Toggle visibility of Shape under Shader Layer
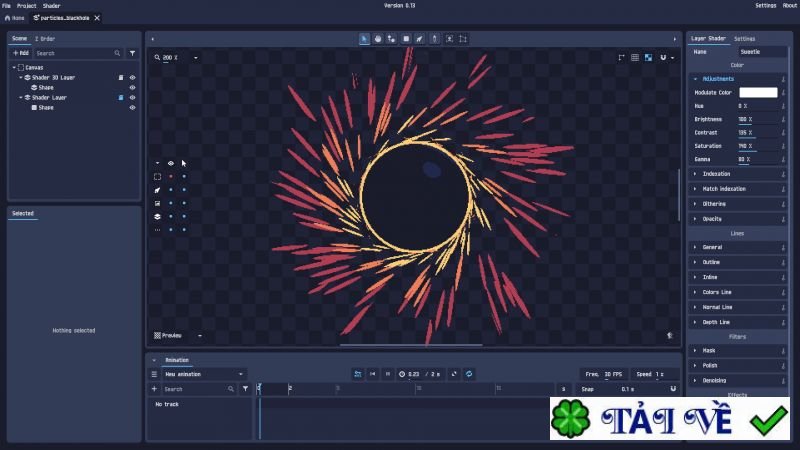The image size is (800, 450). tap(132, 107)
